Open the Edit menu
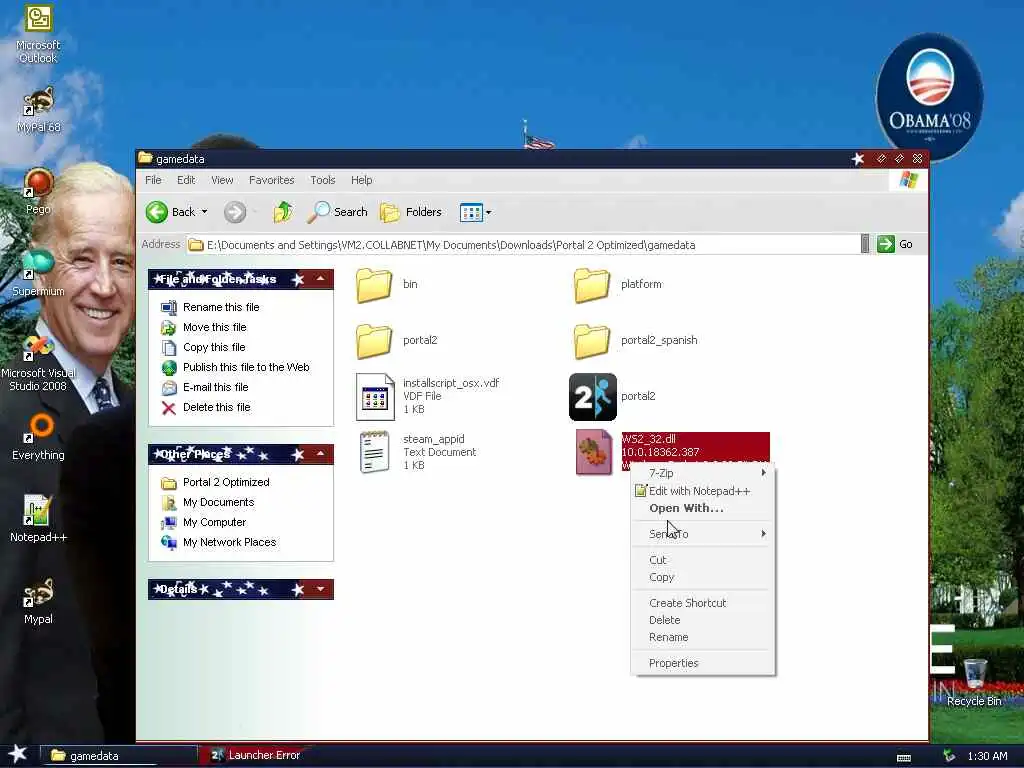This screenshot has width=1024, height=768. tap(186, 180)
